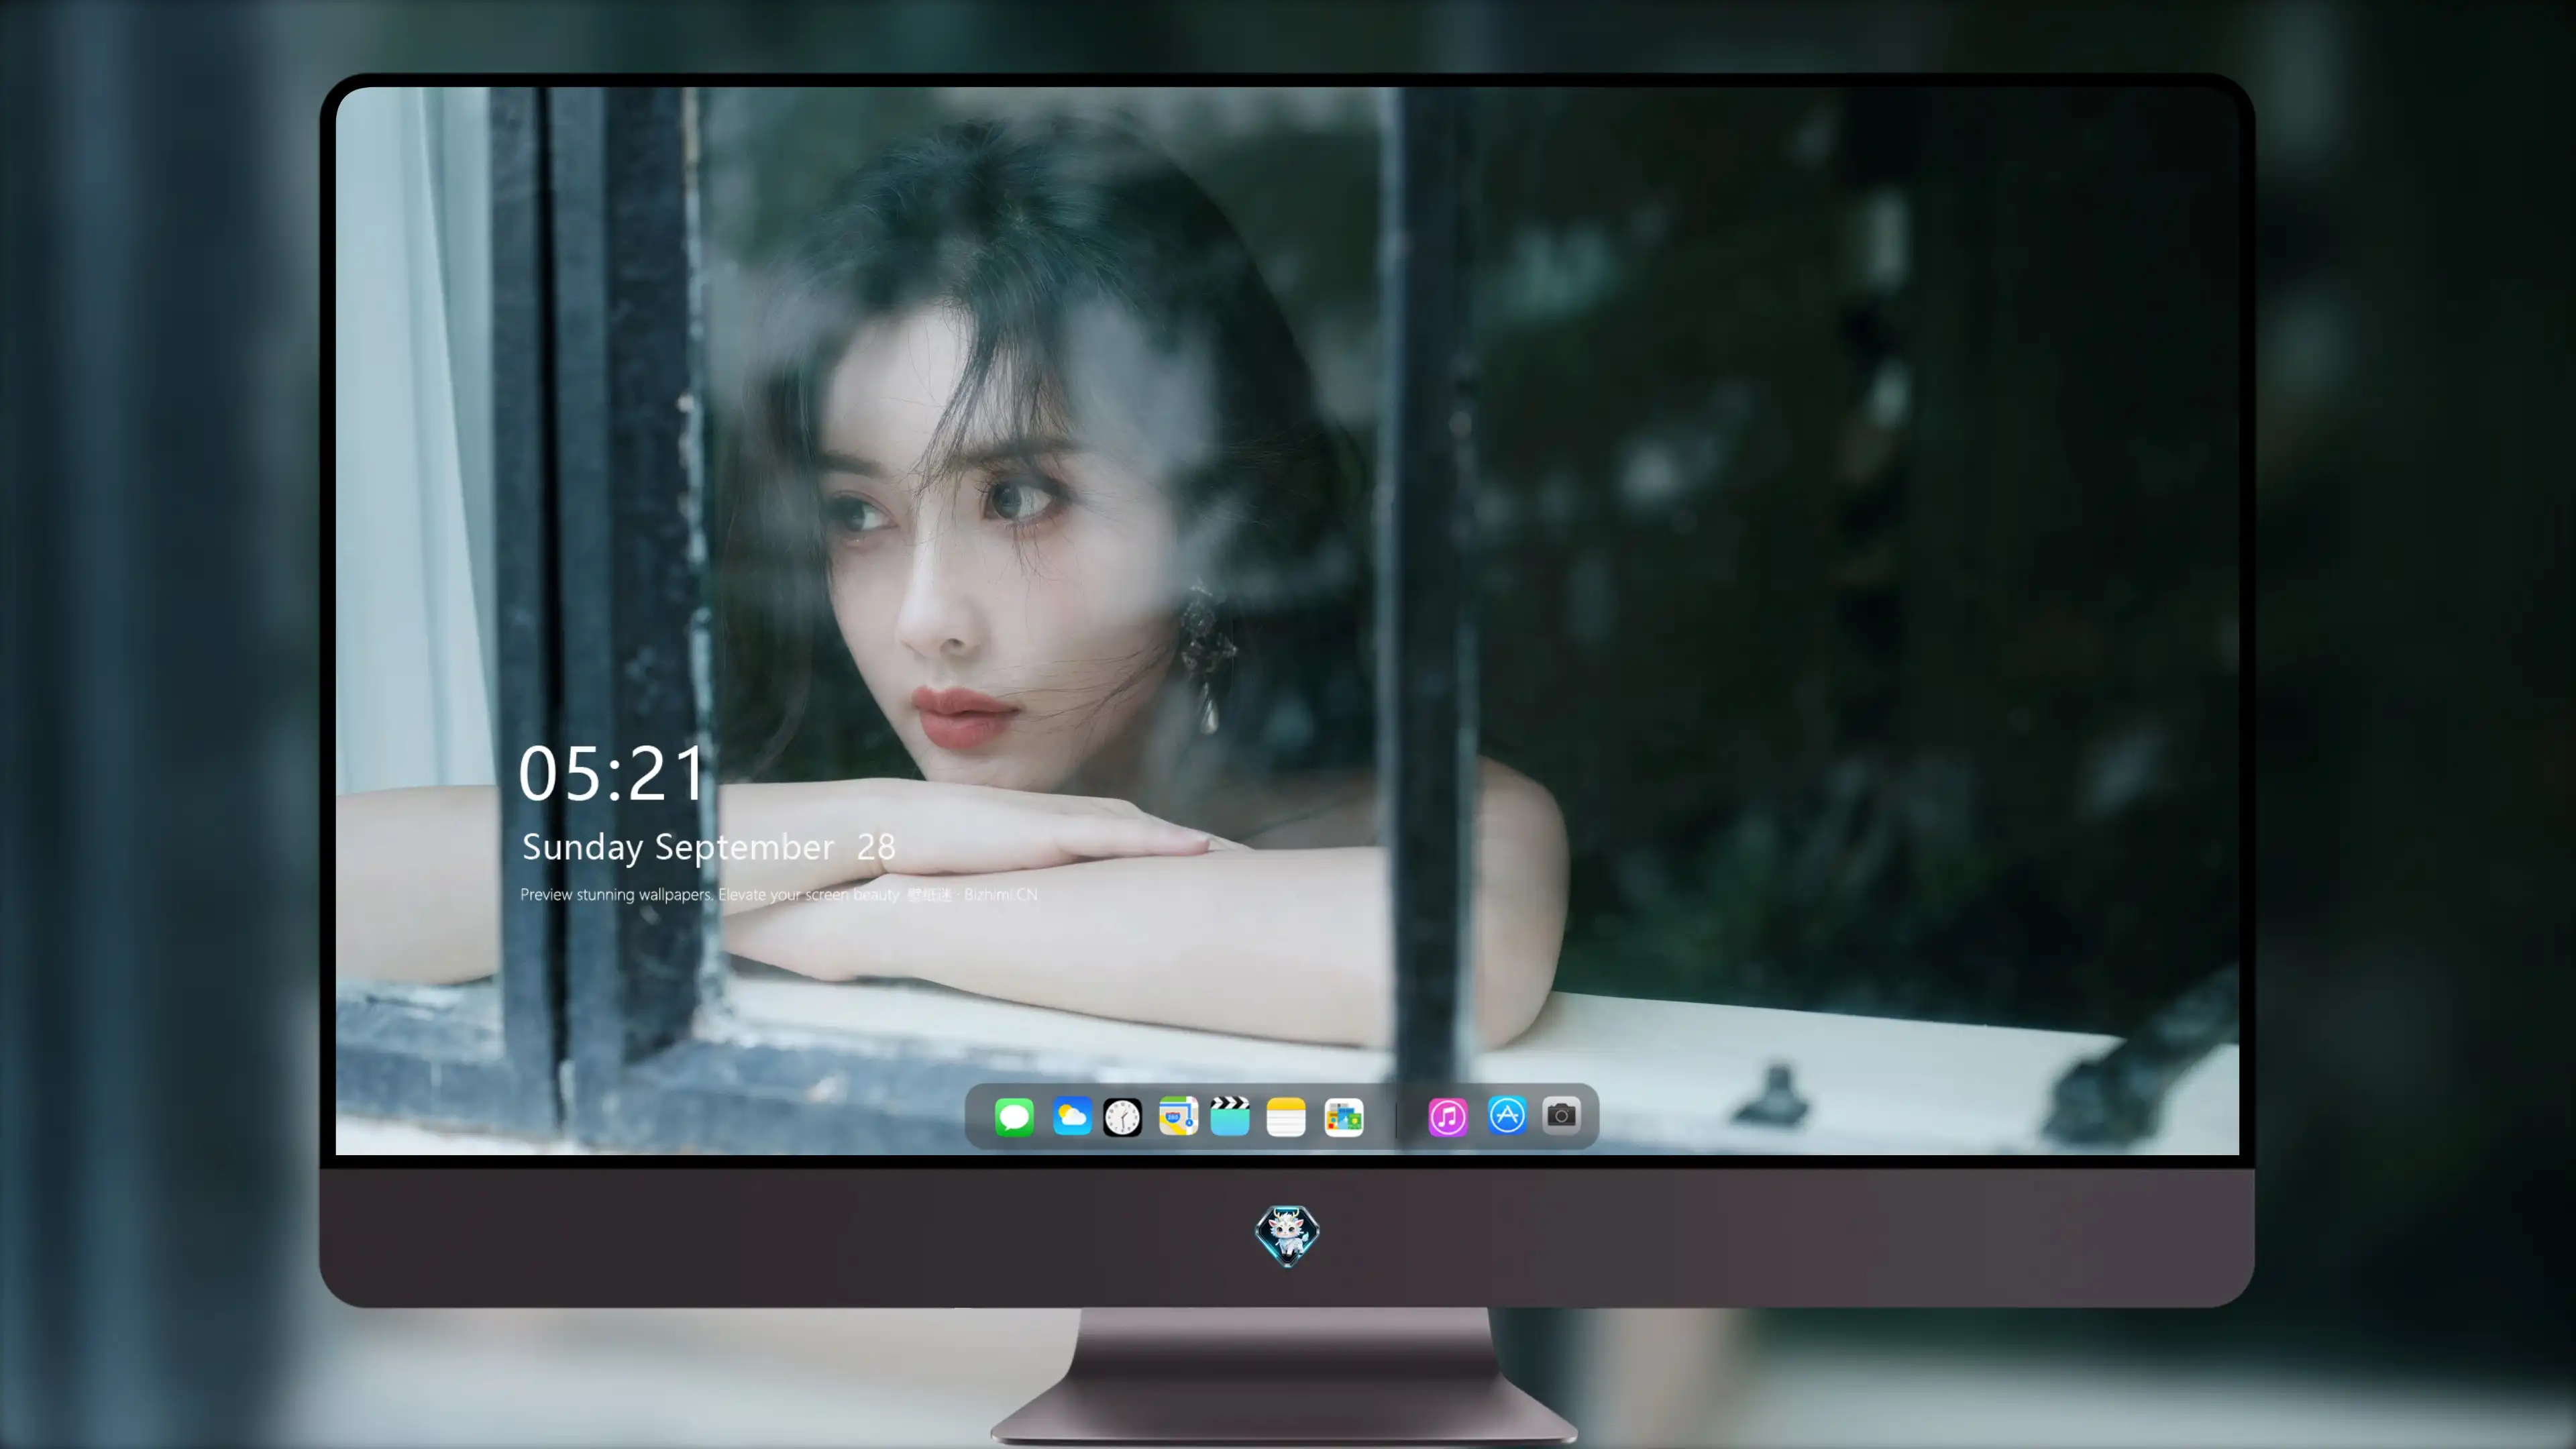Open the Messages app in the dock
This screenshot has width=2576, height=1449.
point(1014,1116)
